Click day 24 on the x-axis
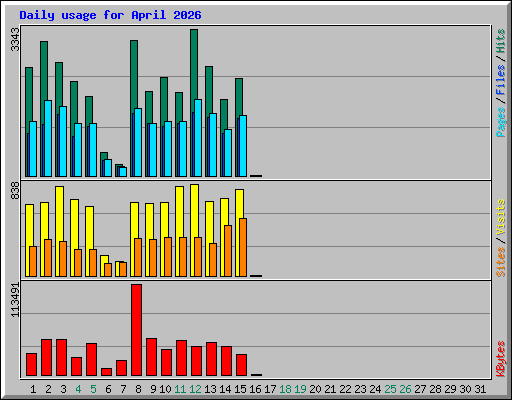This screenshot has width=512, height=400. coord(375,389)
